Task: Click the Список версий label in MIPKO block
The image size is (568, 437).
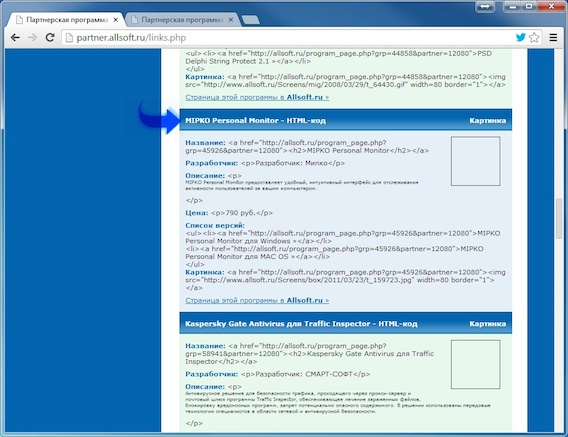Action: pyautogui.click(x=215, y=225)
